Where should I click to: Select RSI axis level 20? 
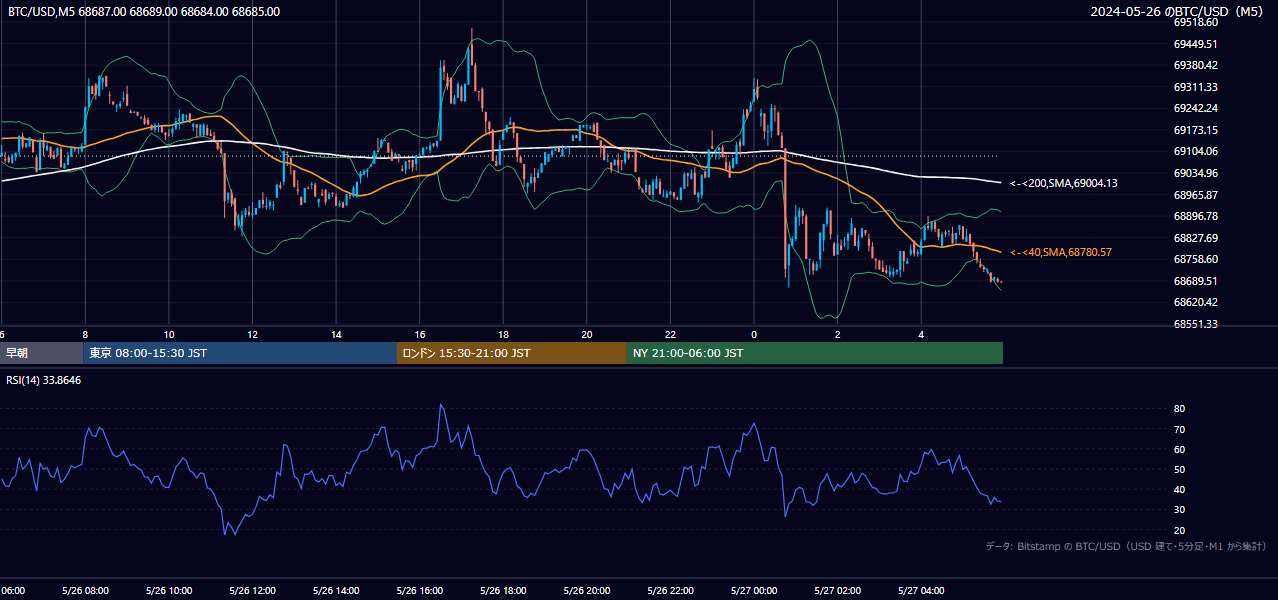click(x=1179, y=530)
